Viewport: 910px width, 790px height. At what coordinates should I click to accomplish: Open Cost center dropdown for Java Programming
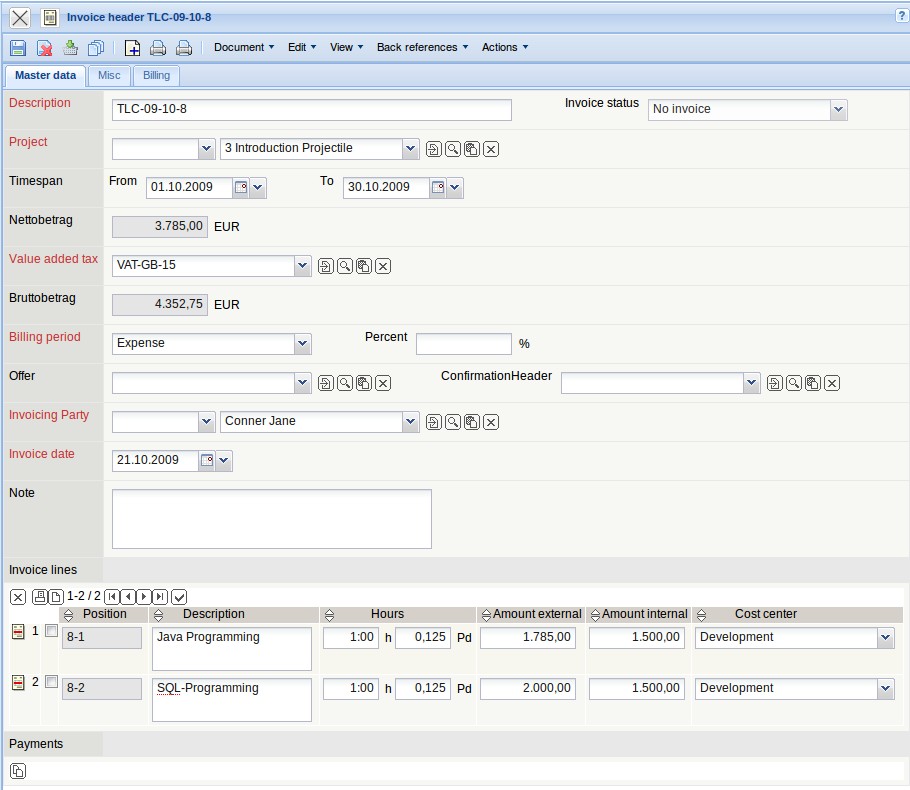[x=884, y=638]
